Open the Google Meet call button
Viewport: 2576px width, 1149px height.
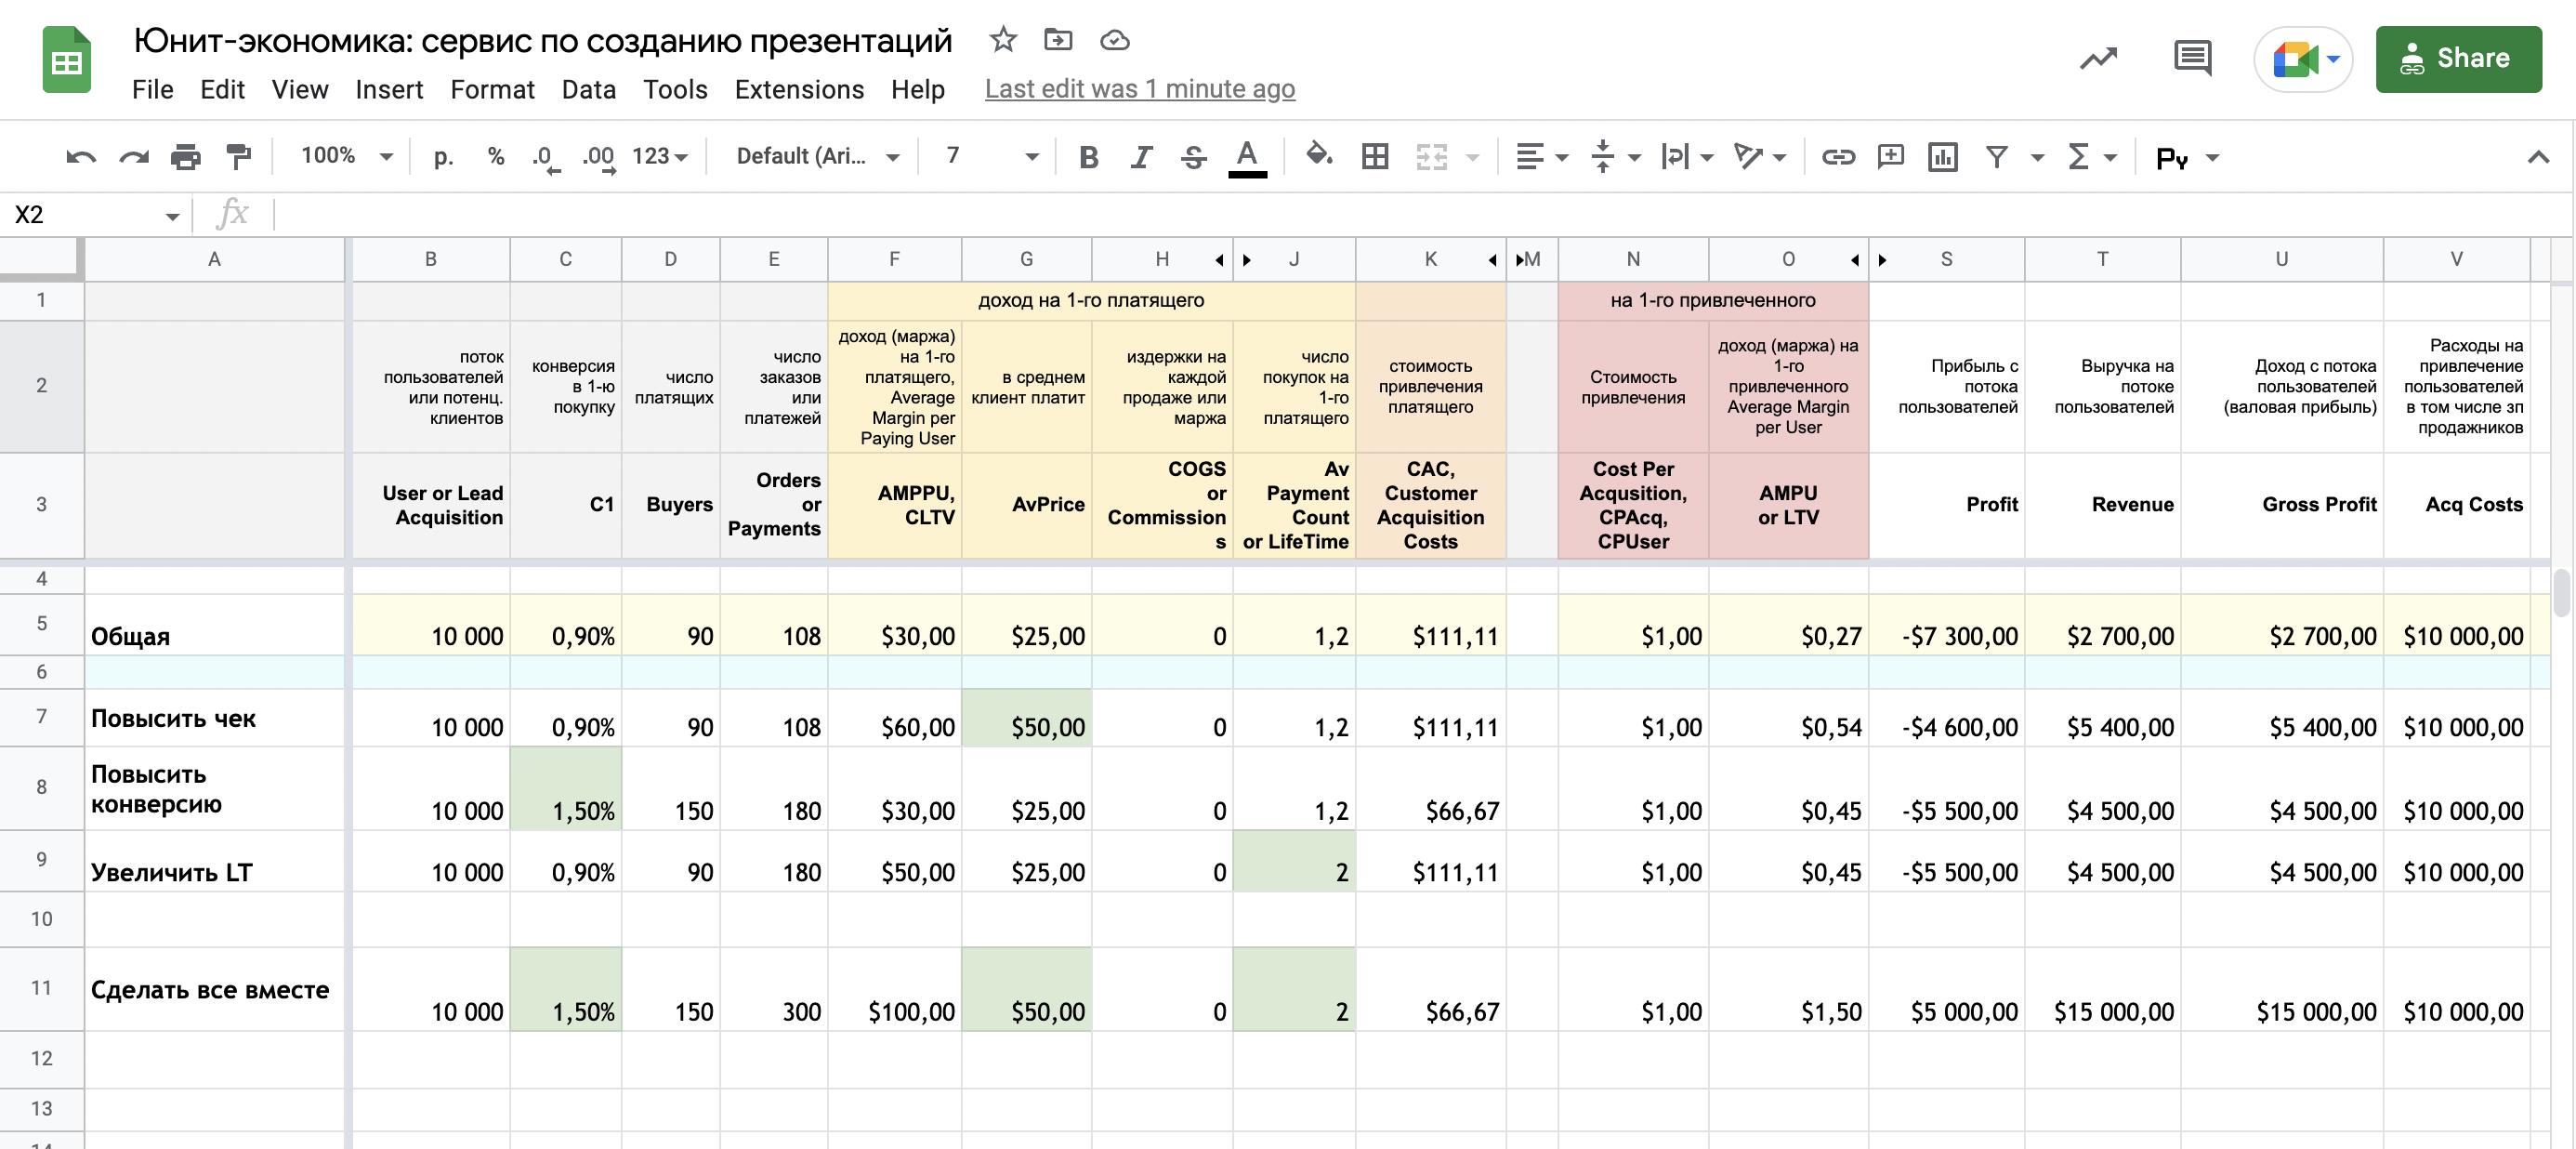(x=2303, y=59)
